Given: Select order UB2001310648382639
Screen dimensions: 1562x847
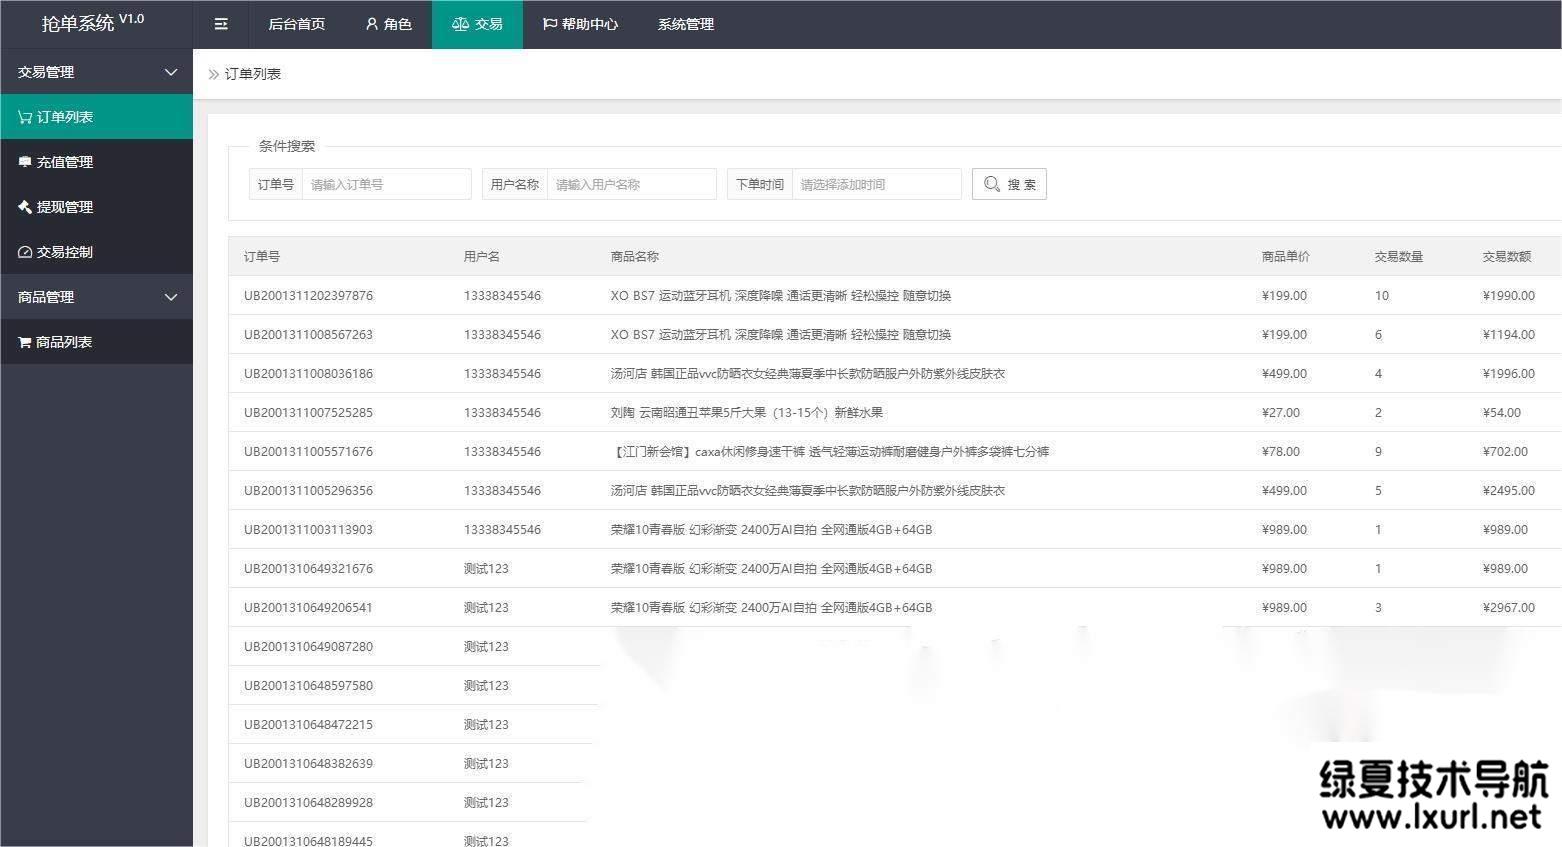Looking at the screenshot, I should click(x=308, y=764).
